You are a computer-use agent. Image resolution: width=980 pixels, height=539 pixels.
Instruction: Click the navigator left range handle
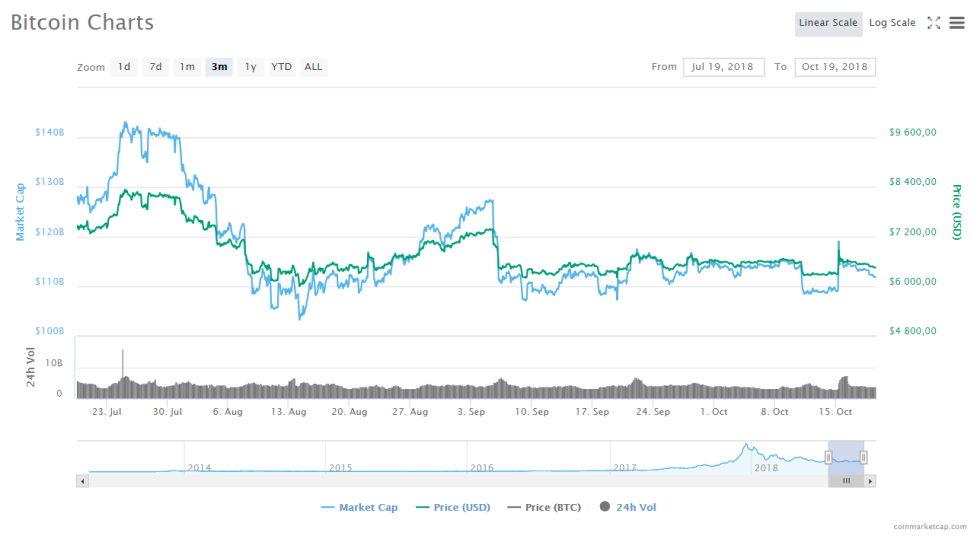828,457
